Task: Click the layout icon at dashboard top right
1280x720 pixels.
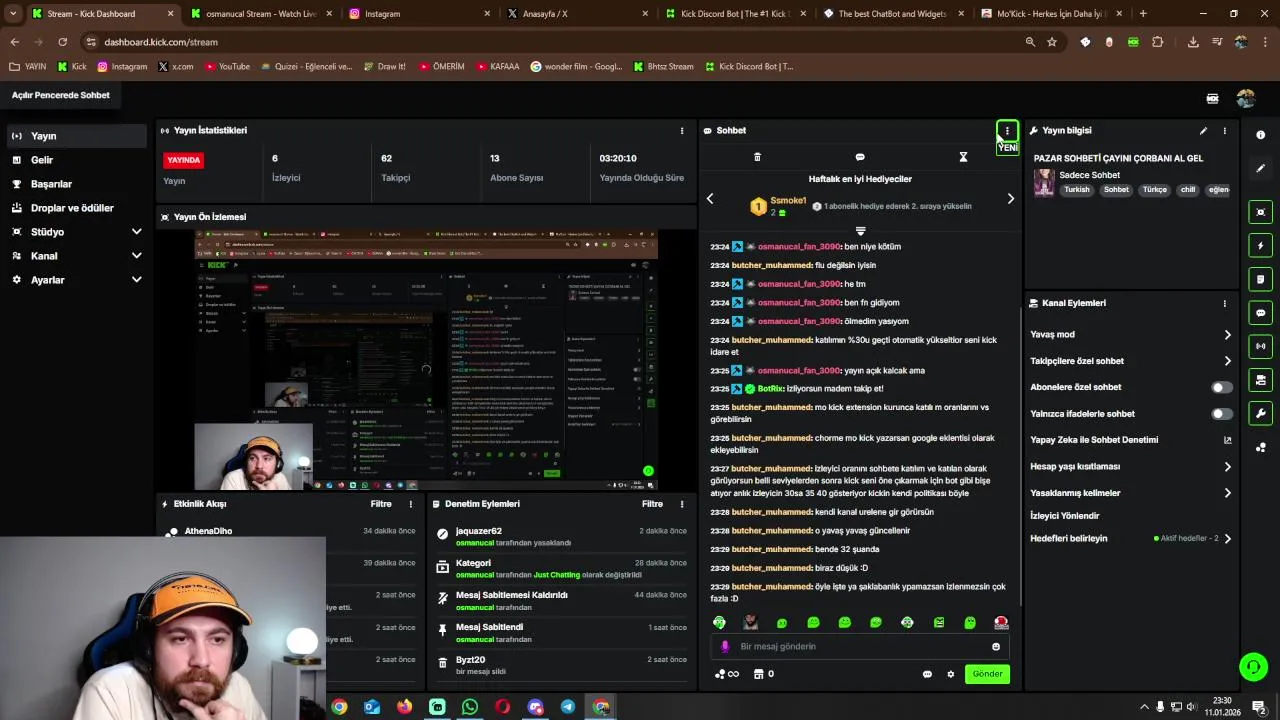Action: point(1212,99)
